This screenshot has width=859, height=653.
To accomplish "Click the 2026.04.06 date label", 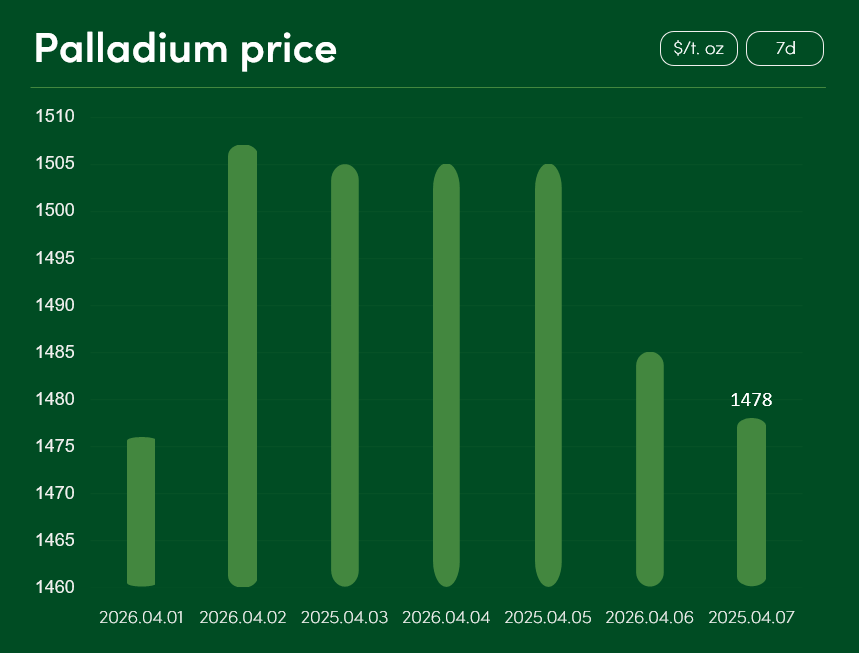I will coord(650,618).
